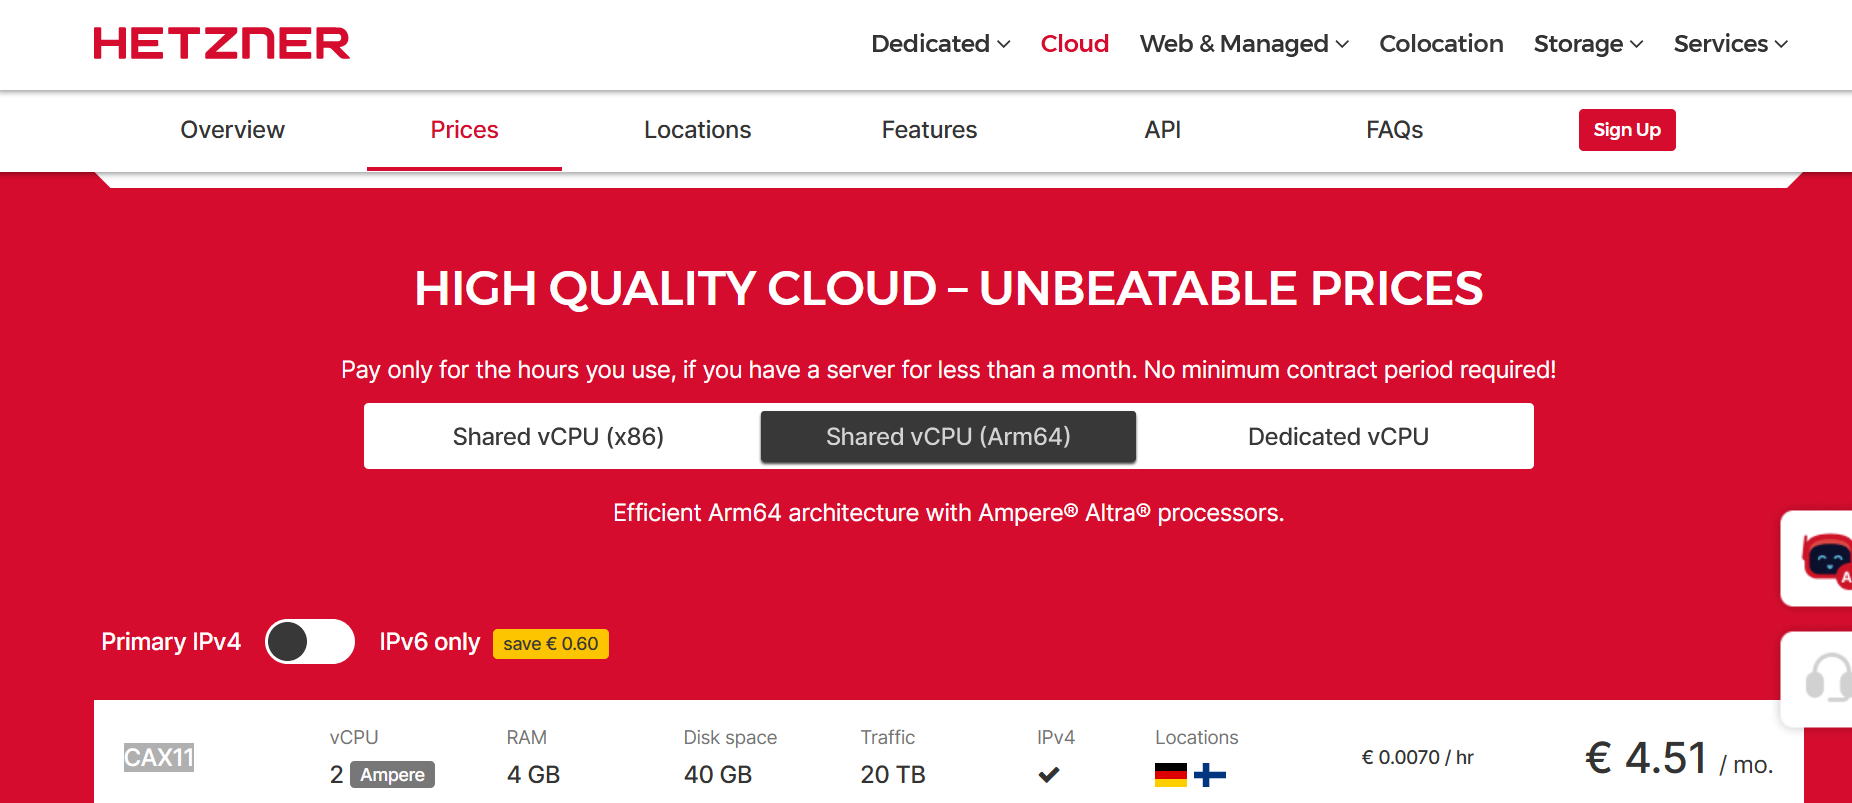Click the save € 0.60 badge
This screenshot has width=1852, height=803.
551,644
